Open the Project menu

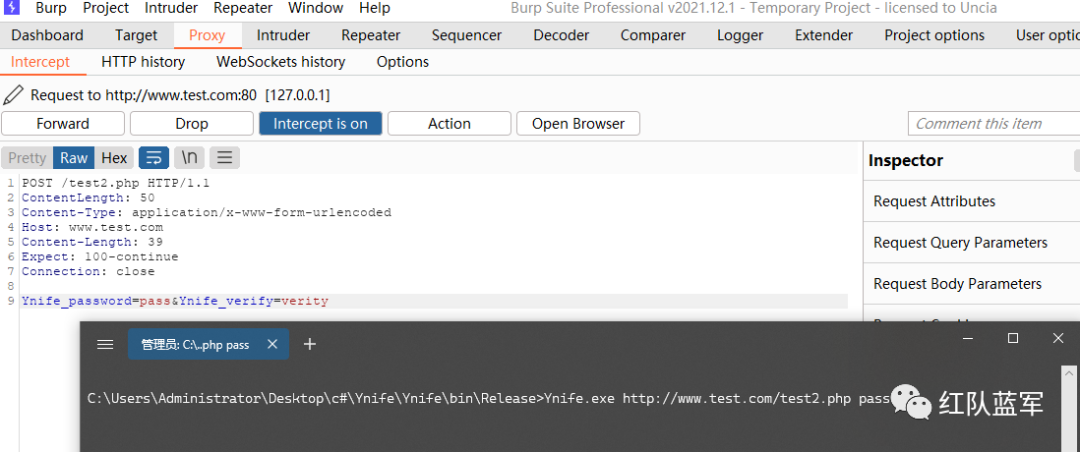106,8
